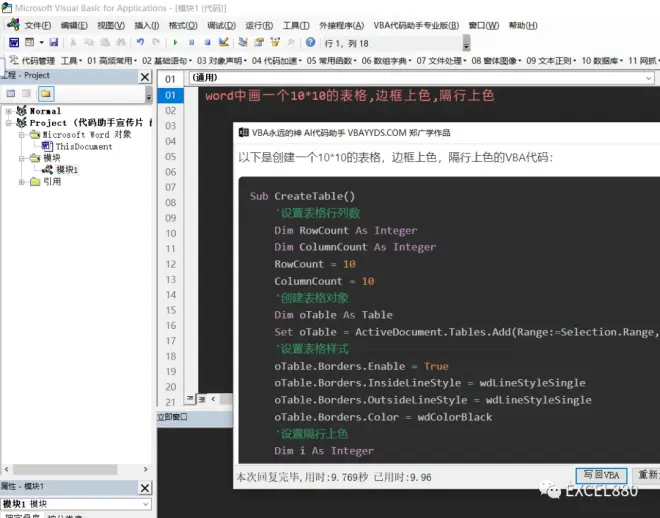Select ThisDocument in project tree
This screenshot has height=518, width=660.
click(x=83, y=146)
